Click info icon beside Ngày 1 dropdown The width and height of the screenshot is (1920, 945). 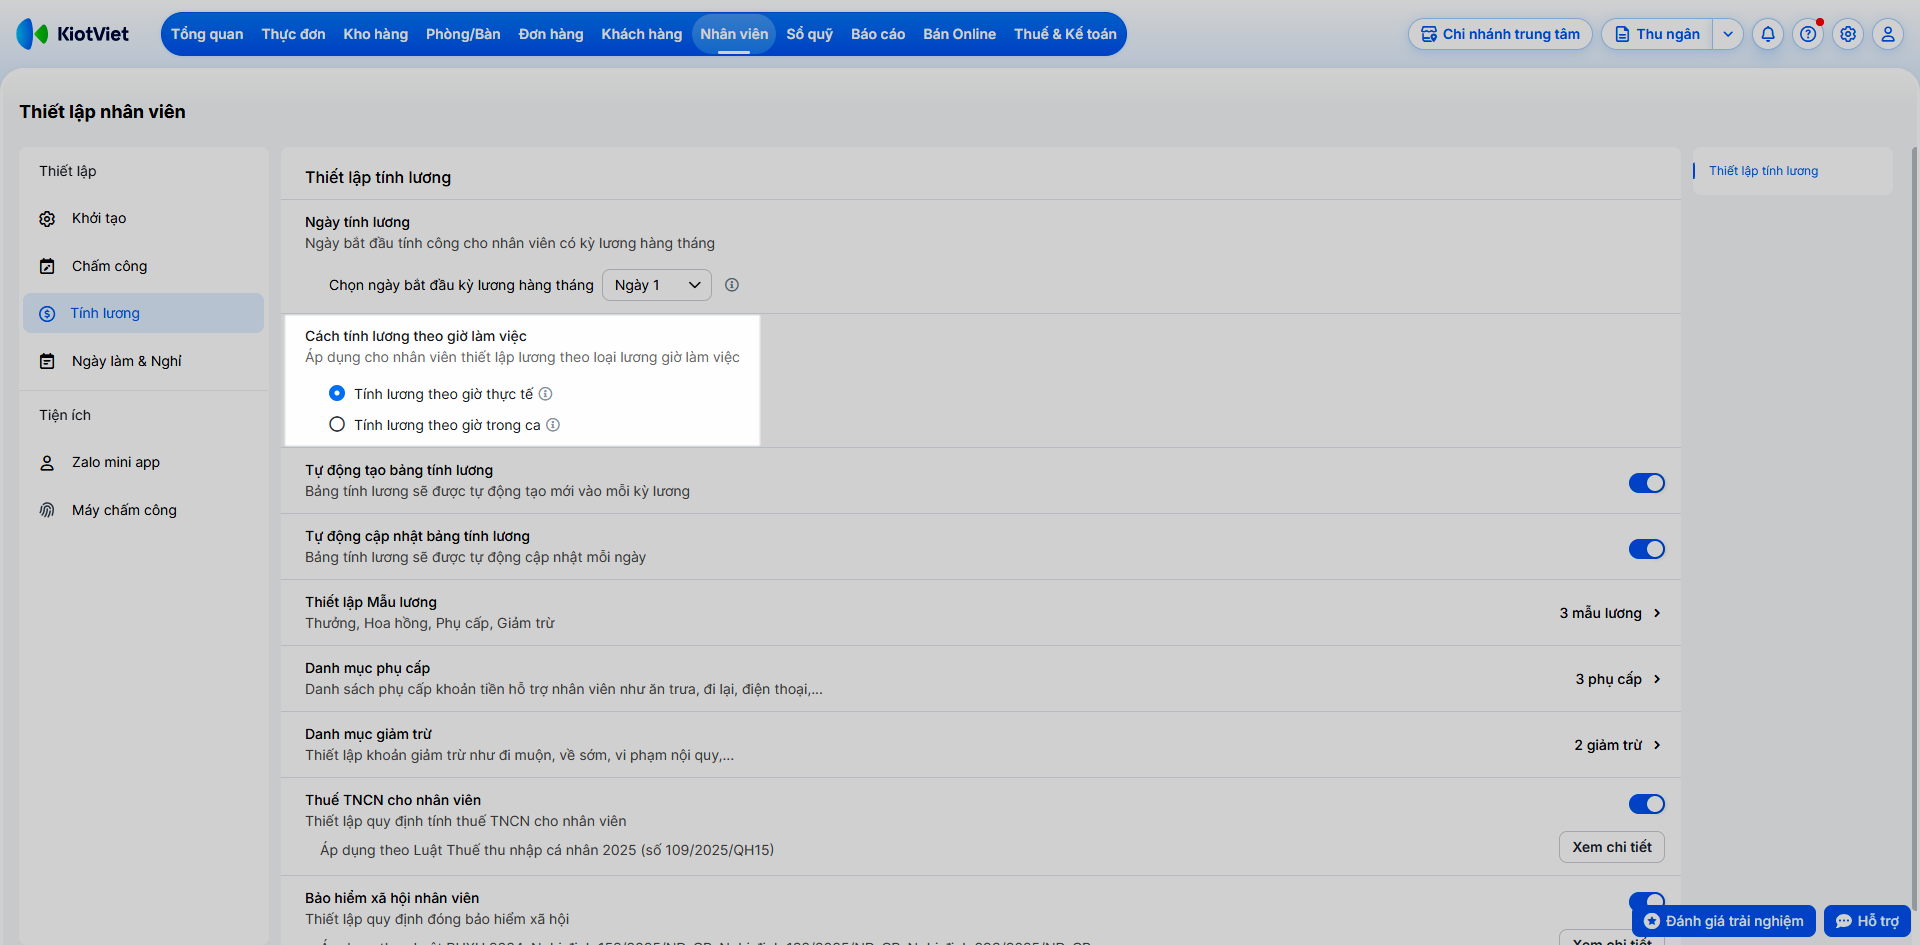(732, 285)
